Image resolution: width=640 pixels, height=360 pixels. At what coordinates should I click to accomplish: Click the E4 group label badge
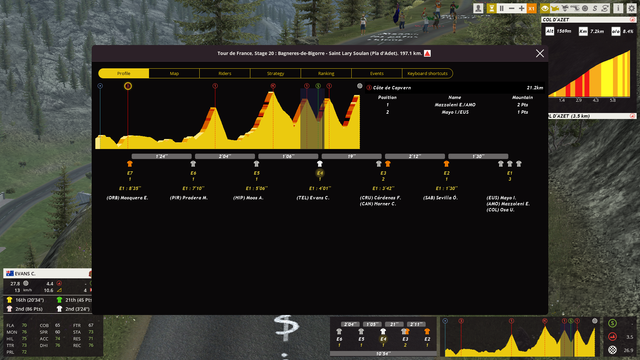[320, 173]
